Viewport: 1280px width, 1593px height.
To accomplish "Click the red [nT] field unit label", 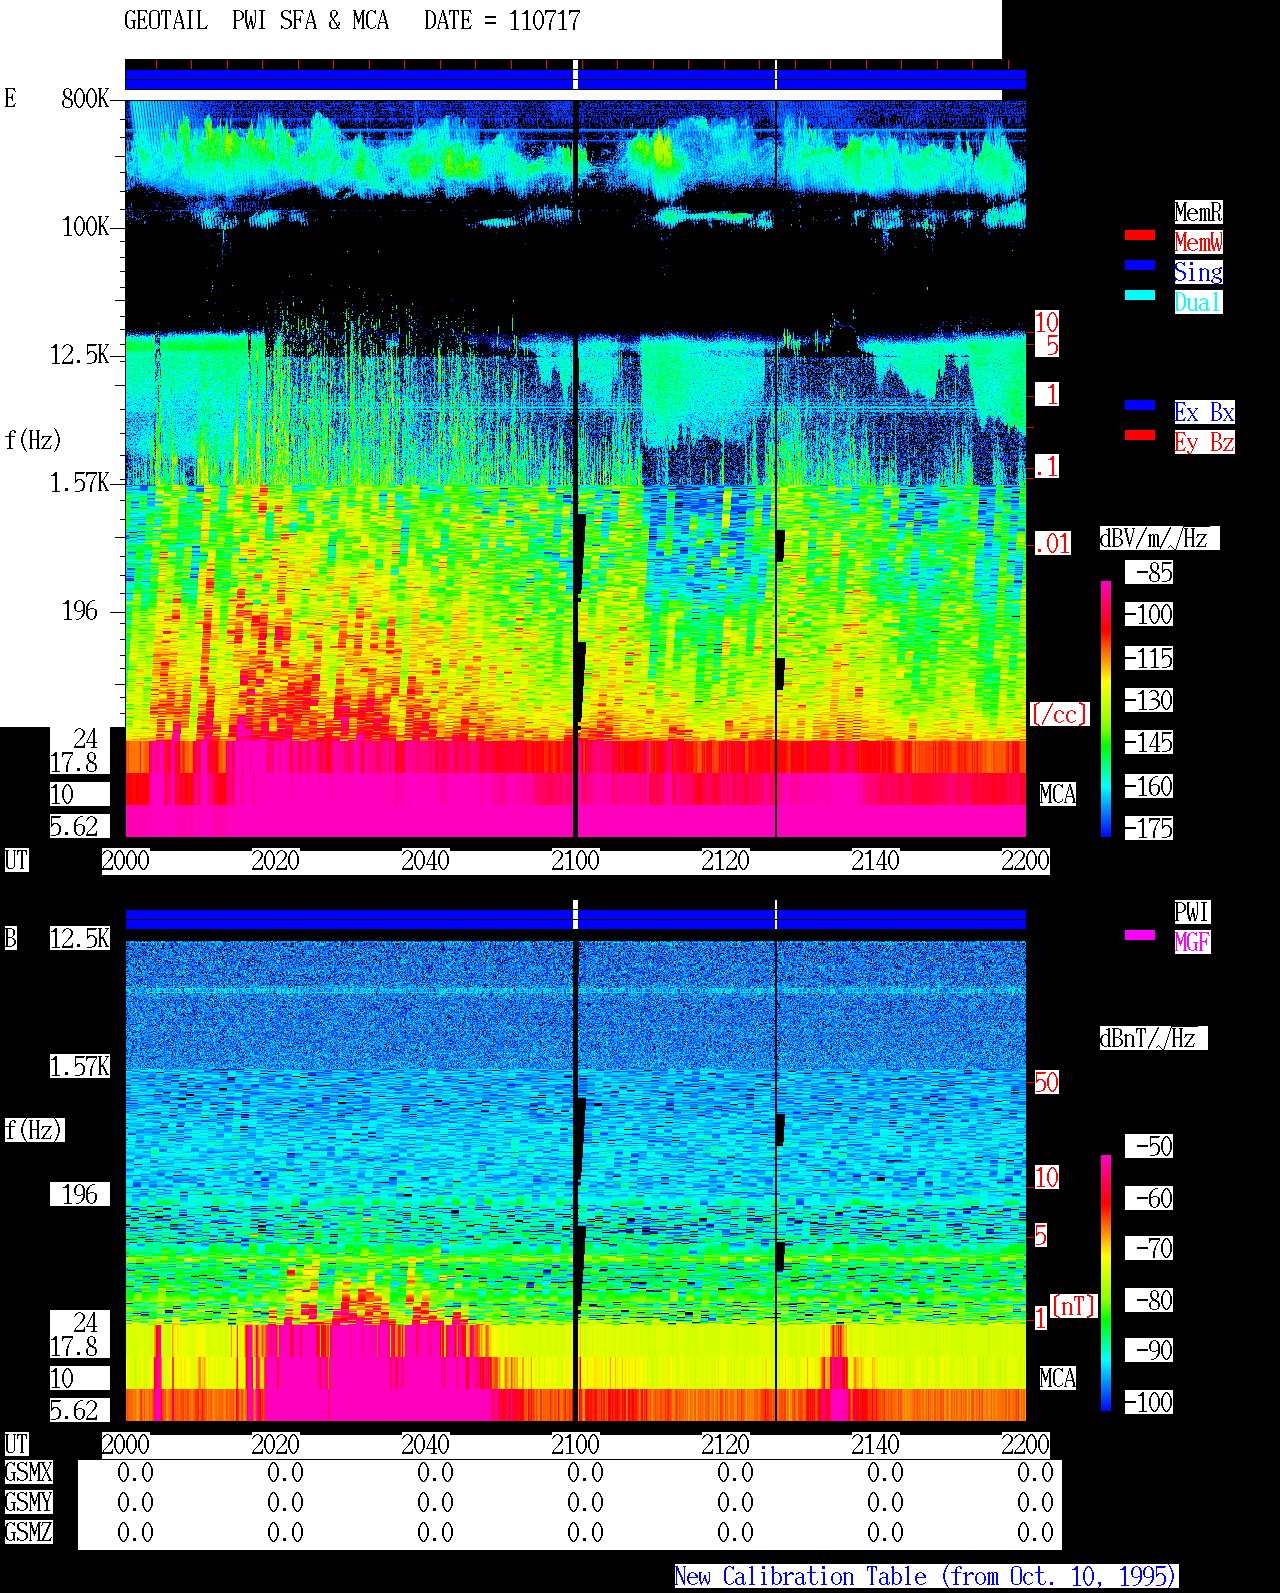I will tap(1074, 1306).
